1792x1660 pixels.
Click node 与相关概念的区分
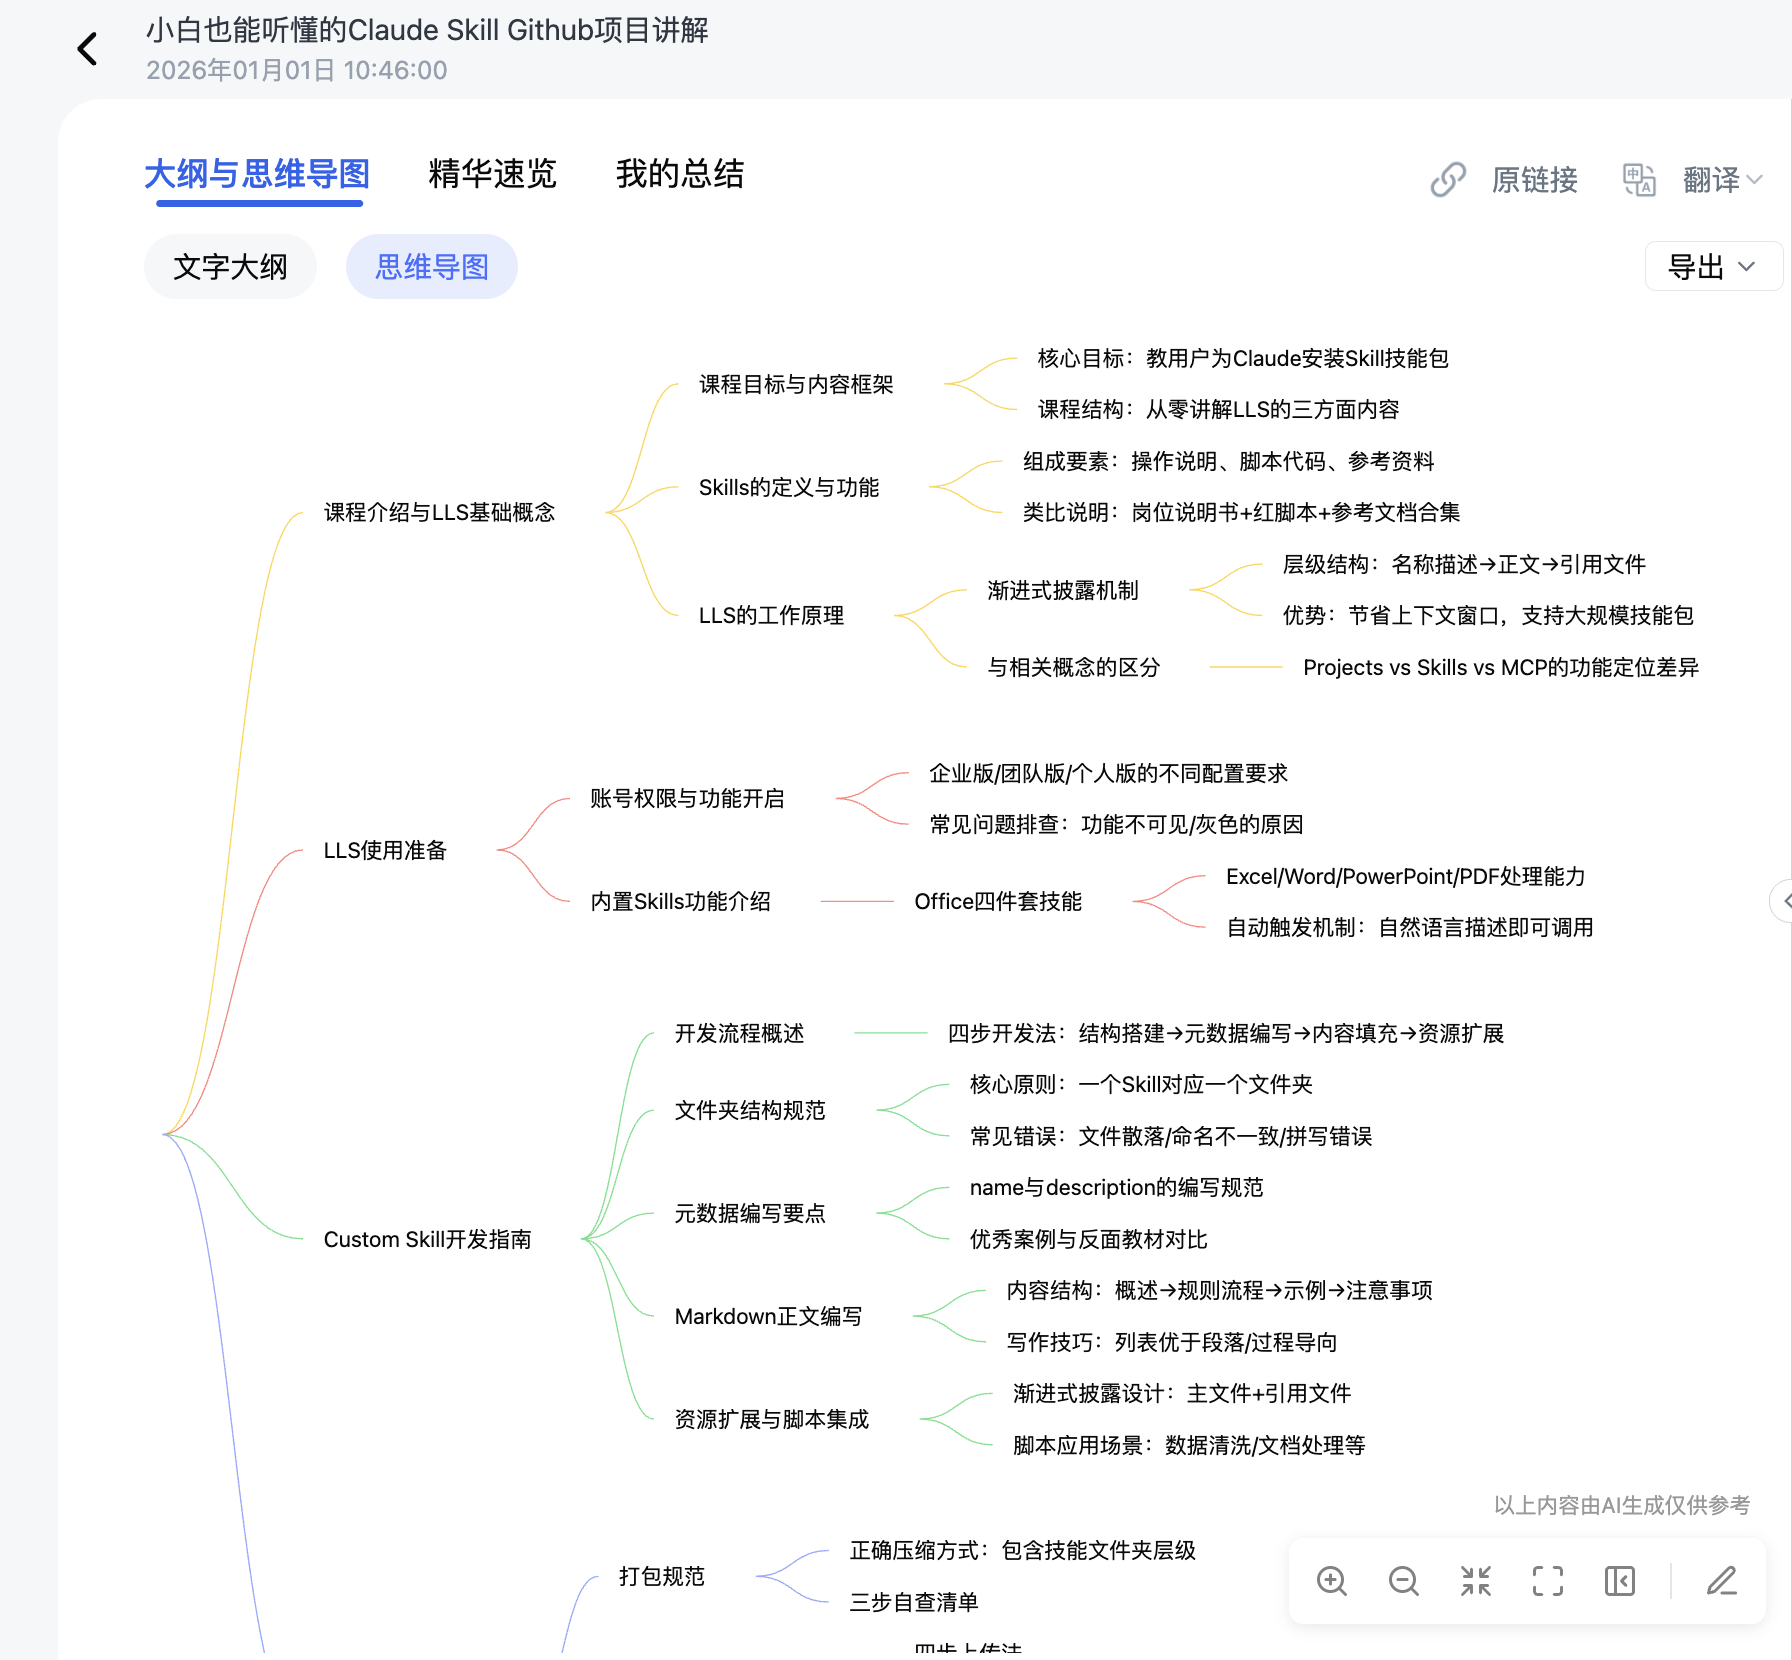coord(1074,667)
